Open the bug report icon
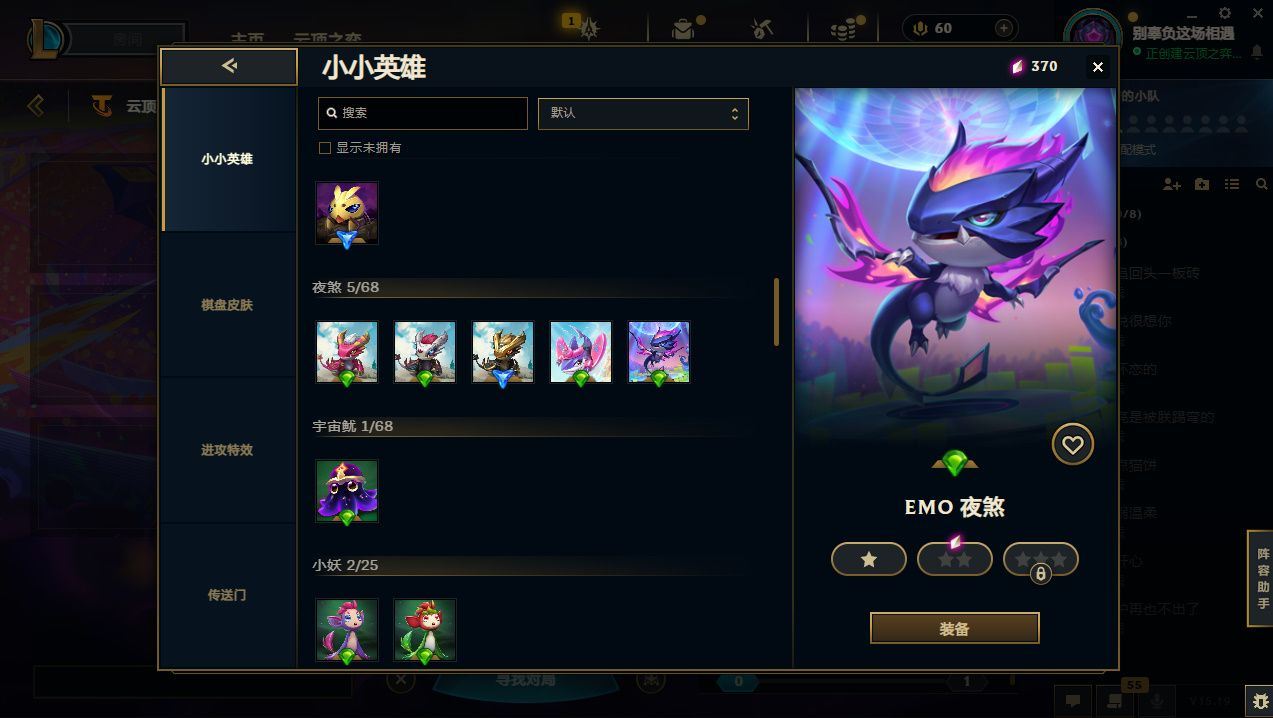The image size is (1273, 718). [x=1260, y=701]
